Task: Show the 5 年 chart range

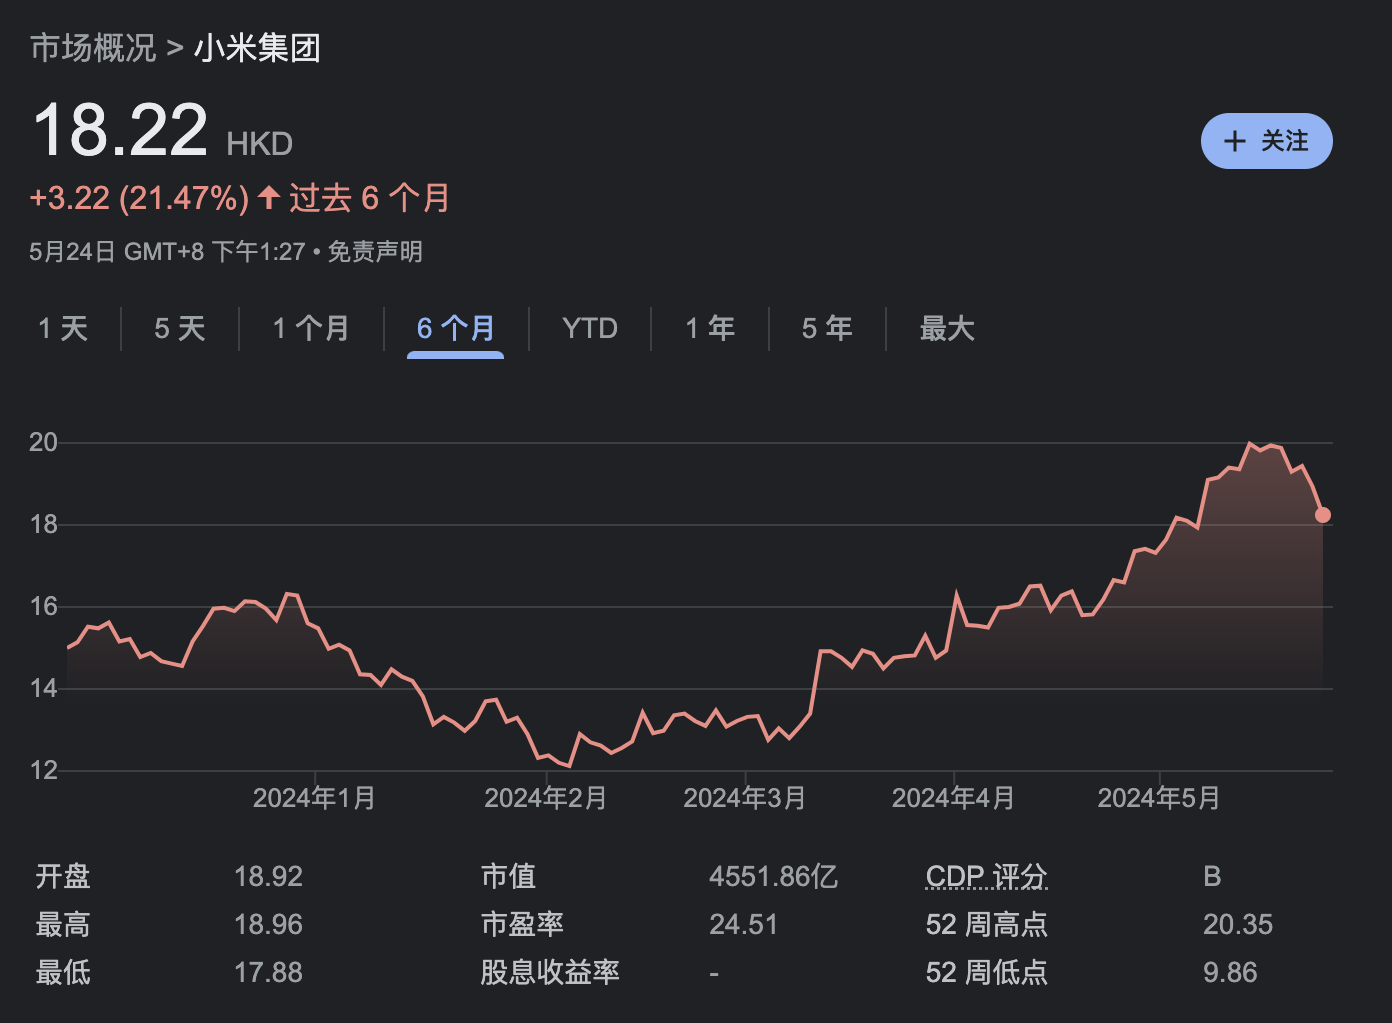Action: tap(827, 328)
